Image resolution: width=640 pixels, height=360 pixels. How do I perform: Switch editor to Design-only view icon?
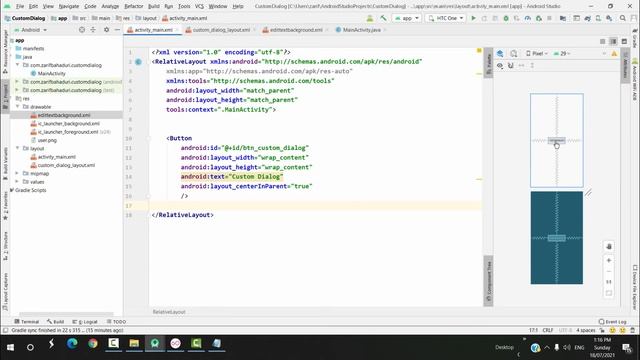tap(624, 41)
